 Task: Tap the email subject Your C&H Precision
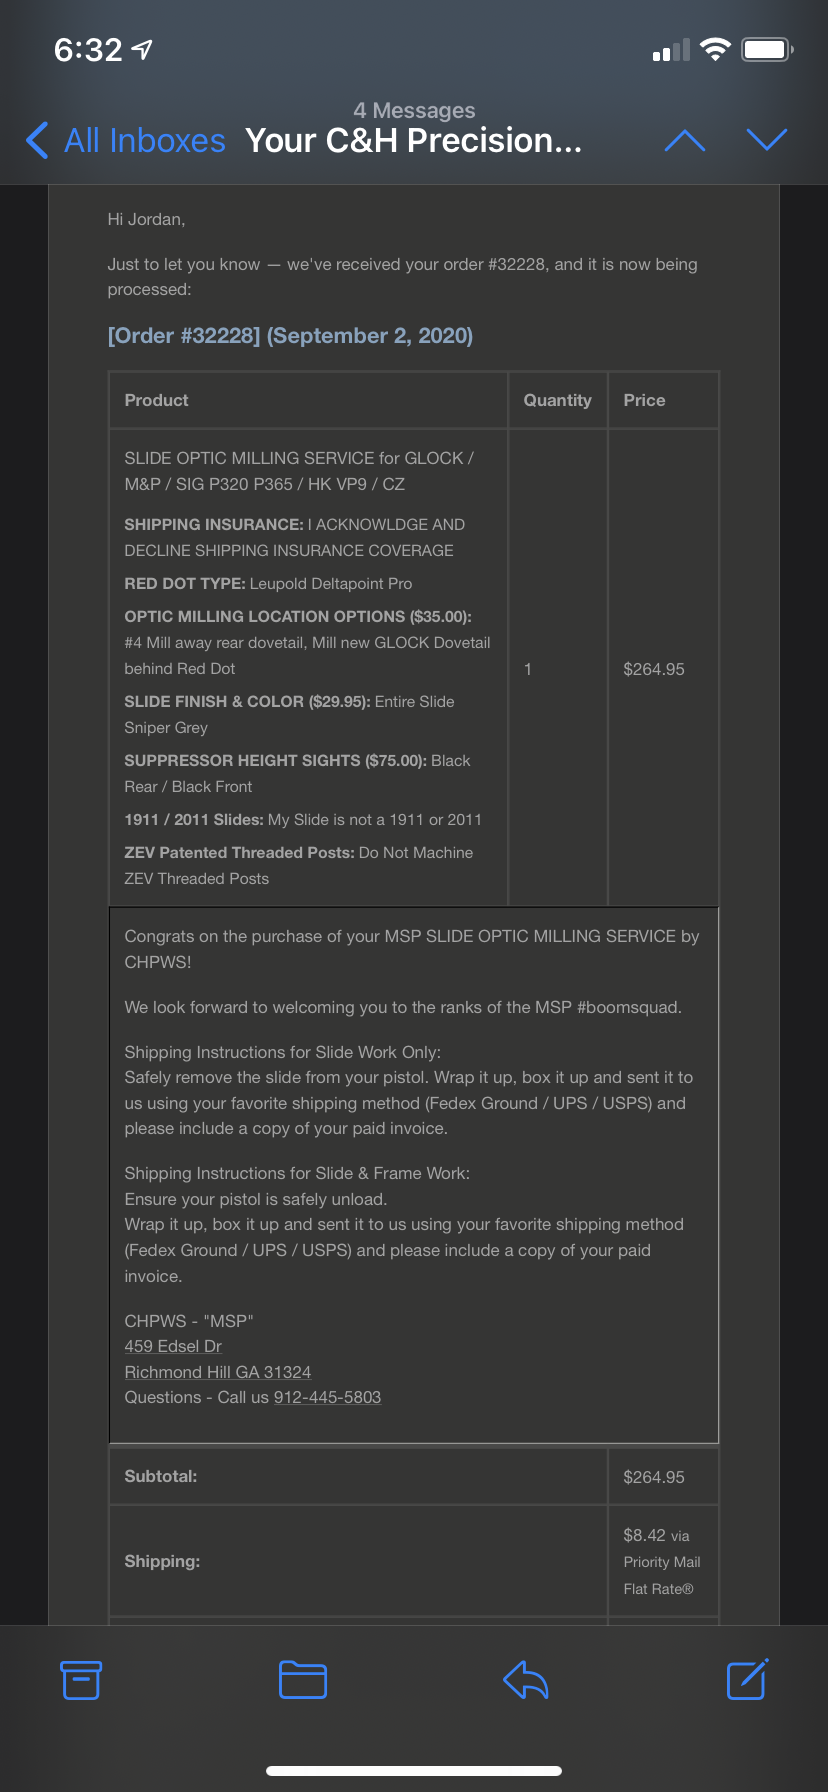pos(413,141)
